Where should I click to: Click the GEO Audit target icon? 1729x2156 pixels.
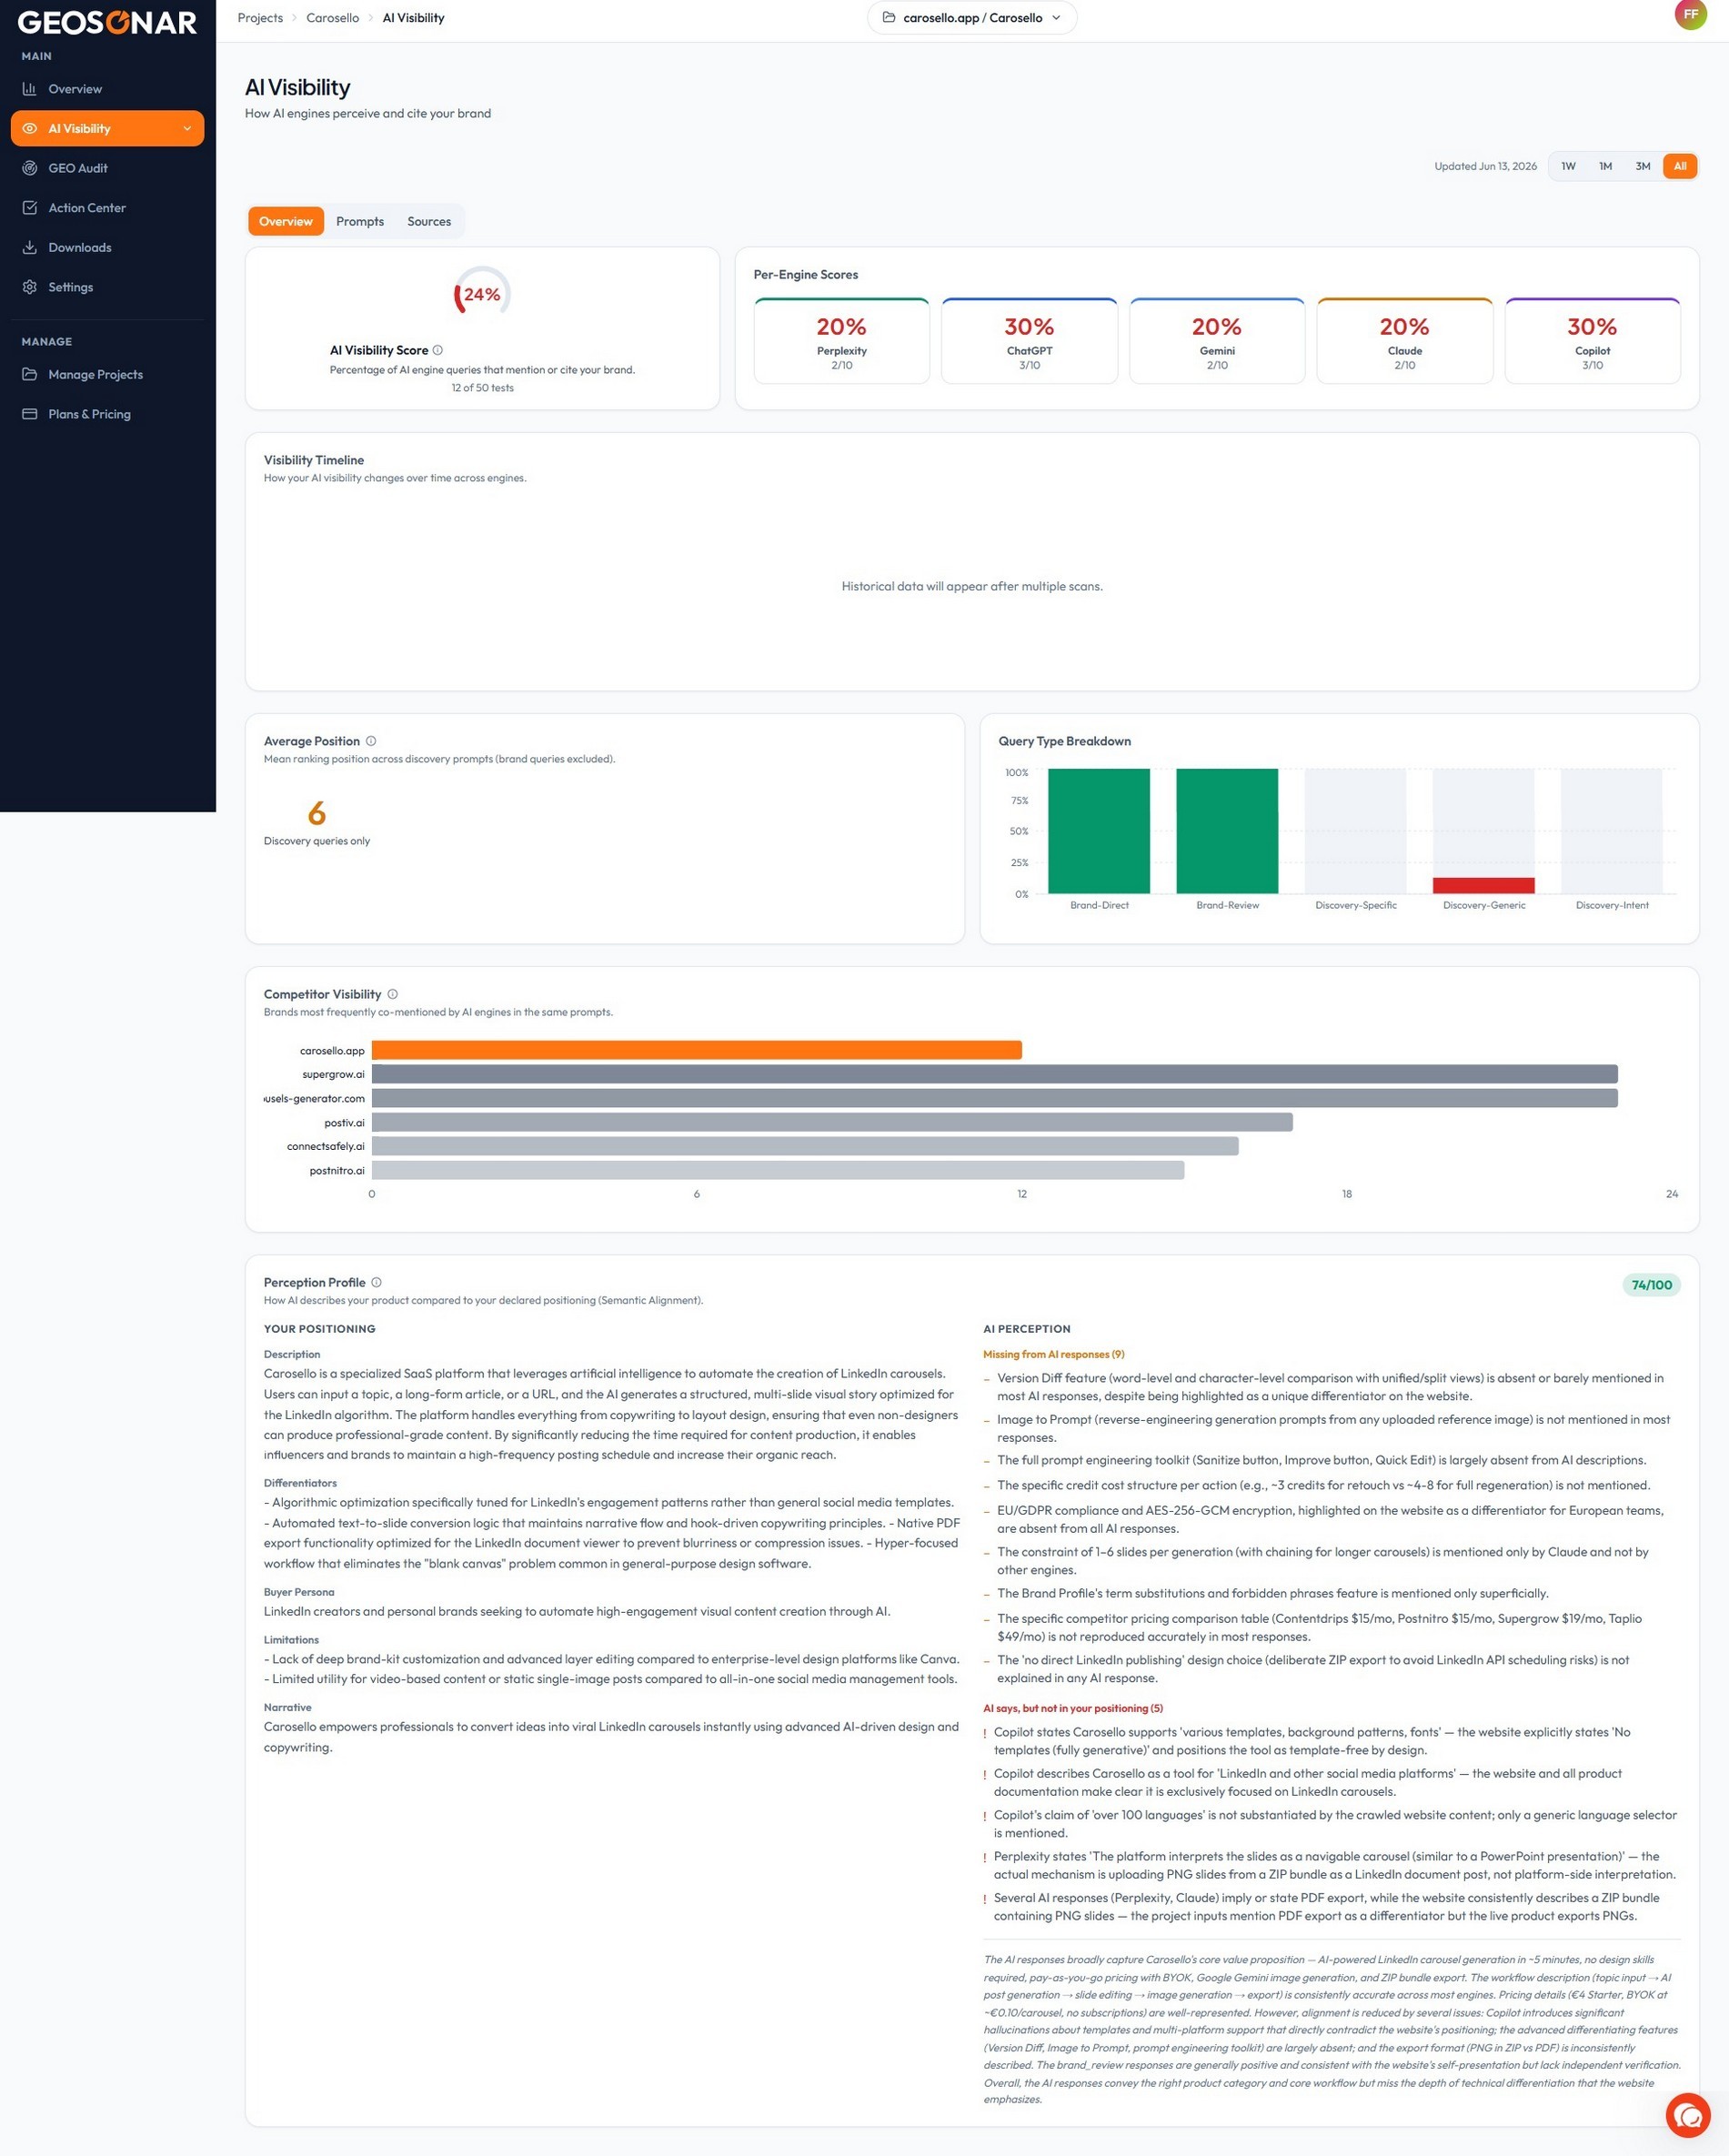30,168
